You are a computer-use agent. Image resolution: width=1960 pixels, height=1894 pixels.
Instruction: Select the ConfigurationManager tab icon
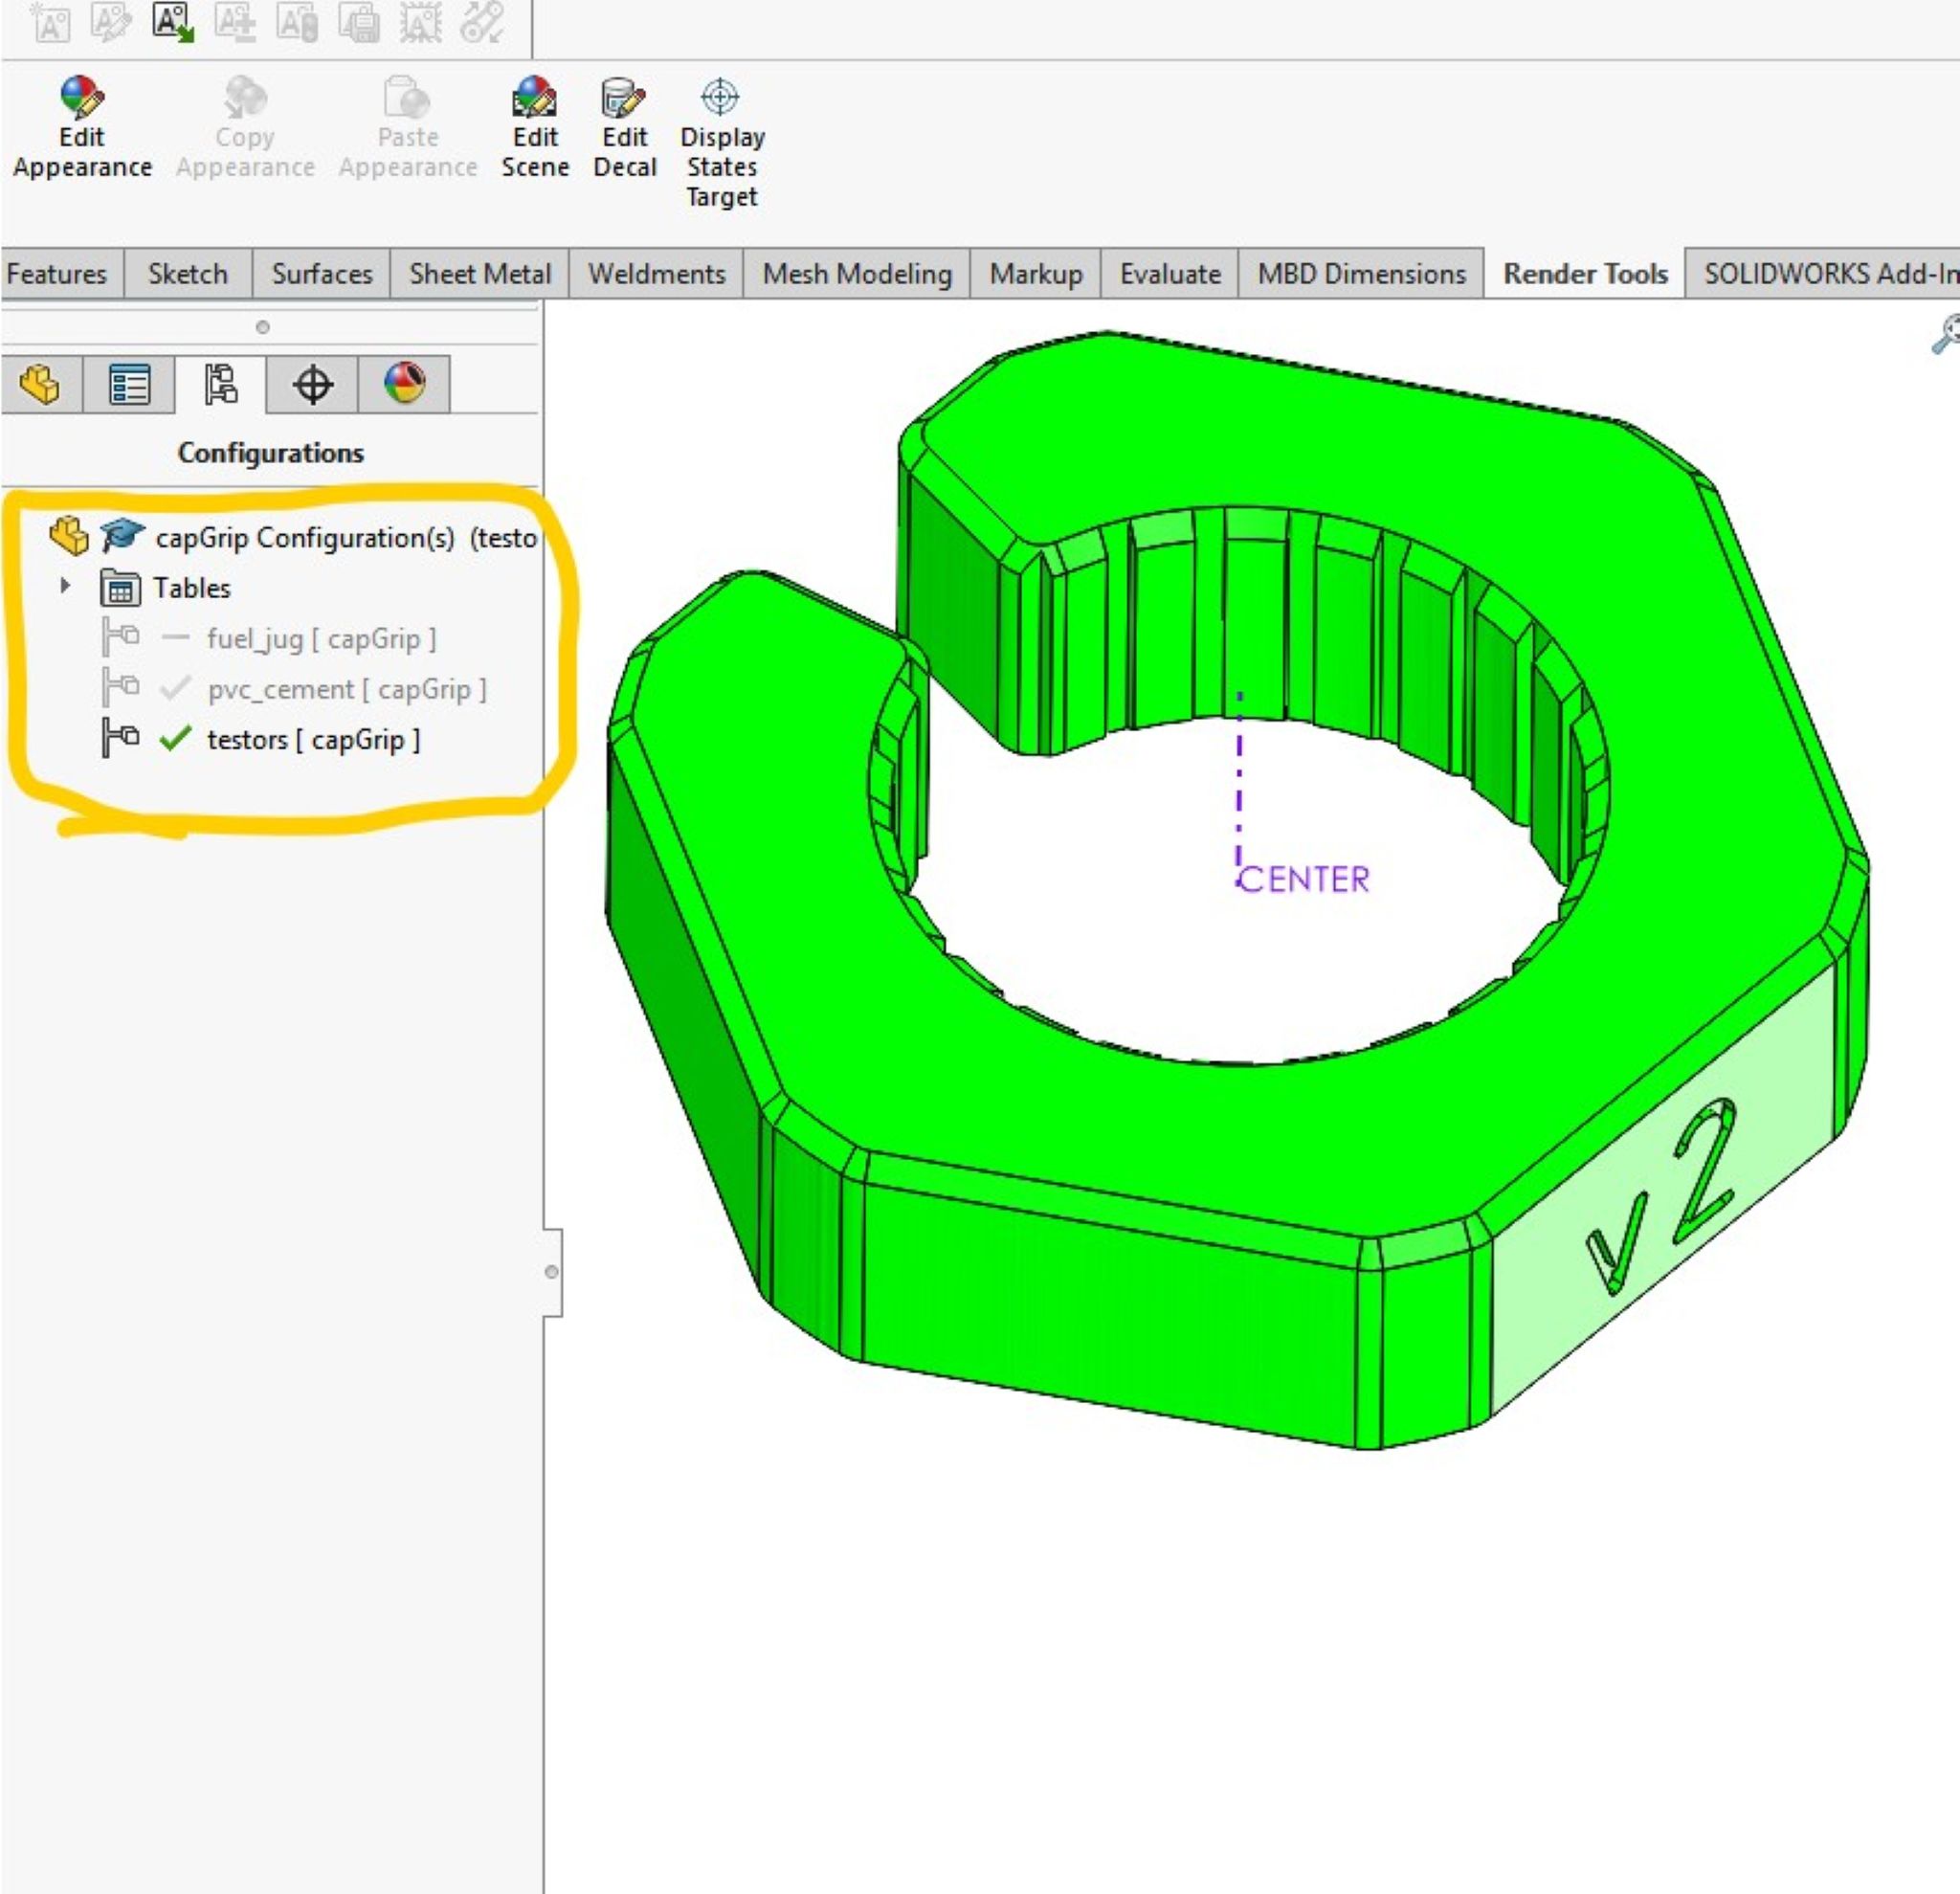pyautogui.click(x=221, y=385)
